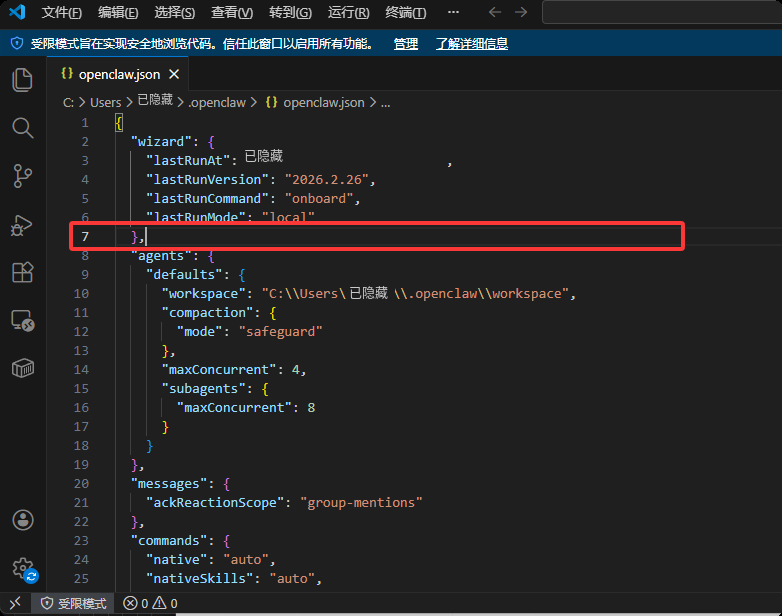This screenshot has width=782, height=616.
Task: Click the "nativeSkills" key
Action: click(199, 579)
